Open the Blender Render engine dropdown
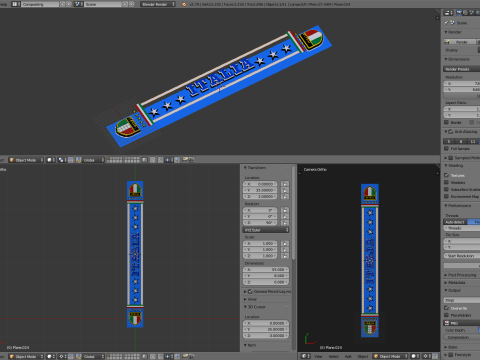 click(x=158, y=4)
